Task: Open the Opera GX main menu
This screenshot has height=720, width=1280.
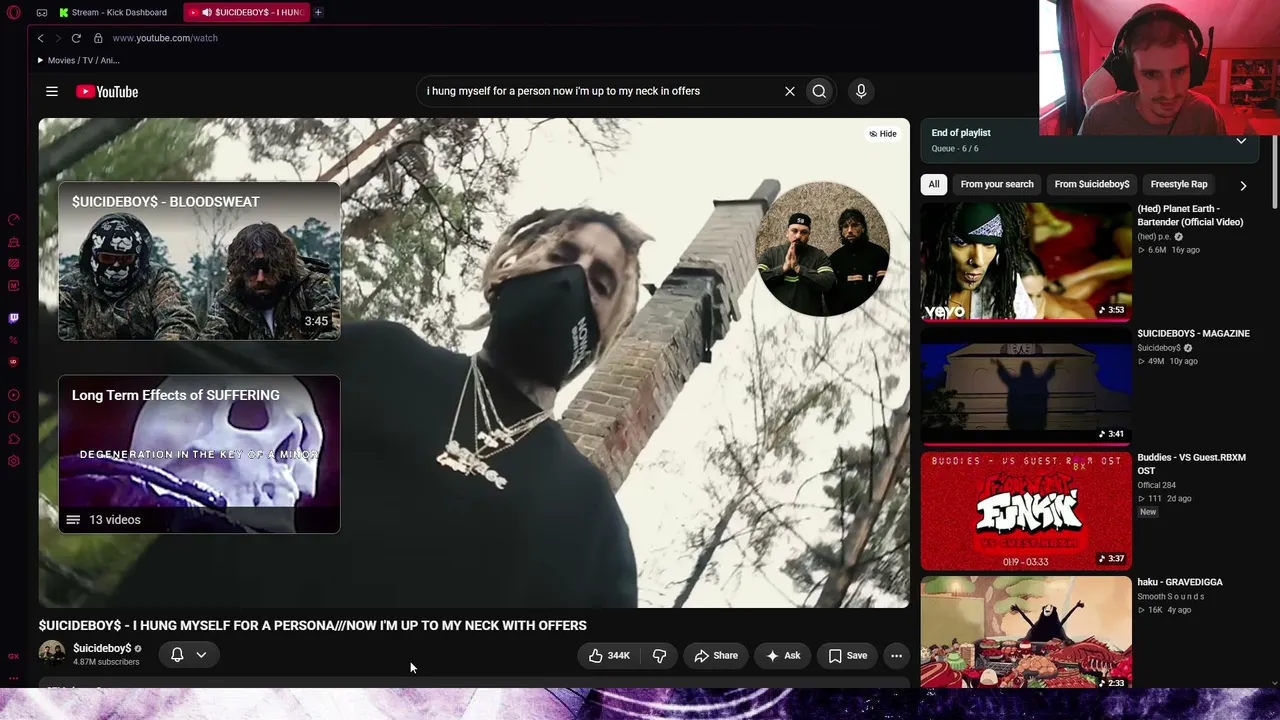Action: coord(13,12)
